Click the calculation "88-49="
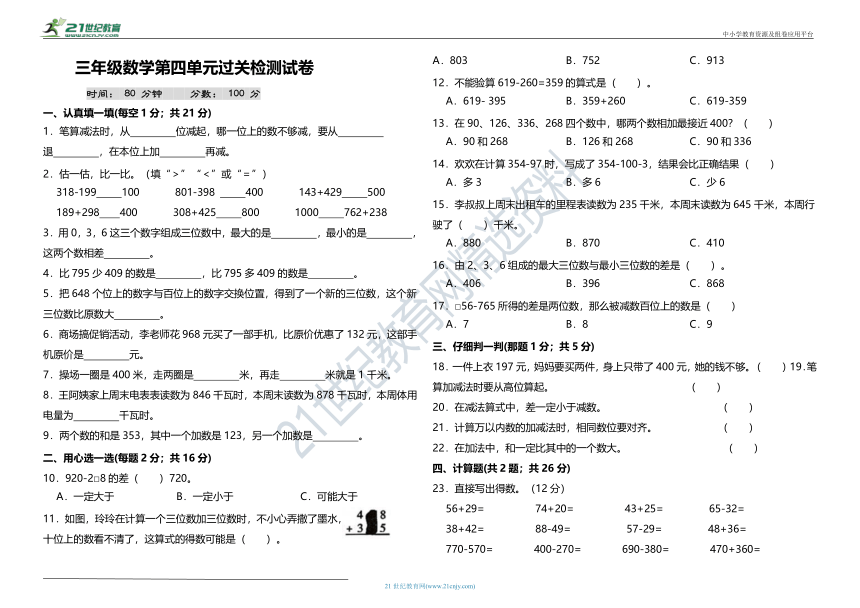This screenshot has width=860, height=608. 553,529
